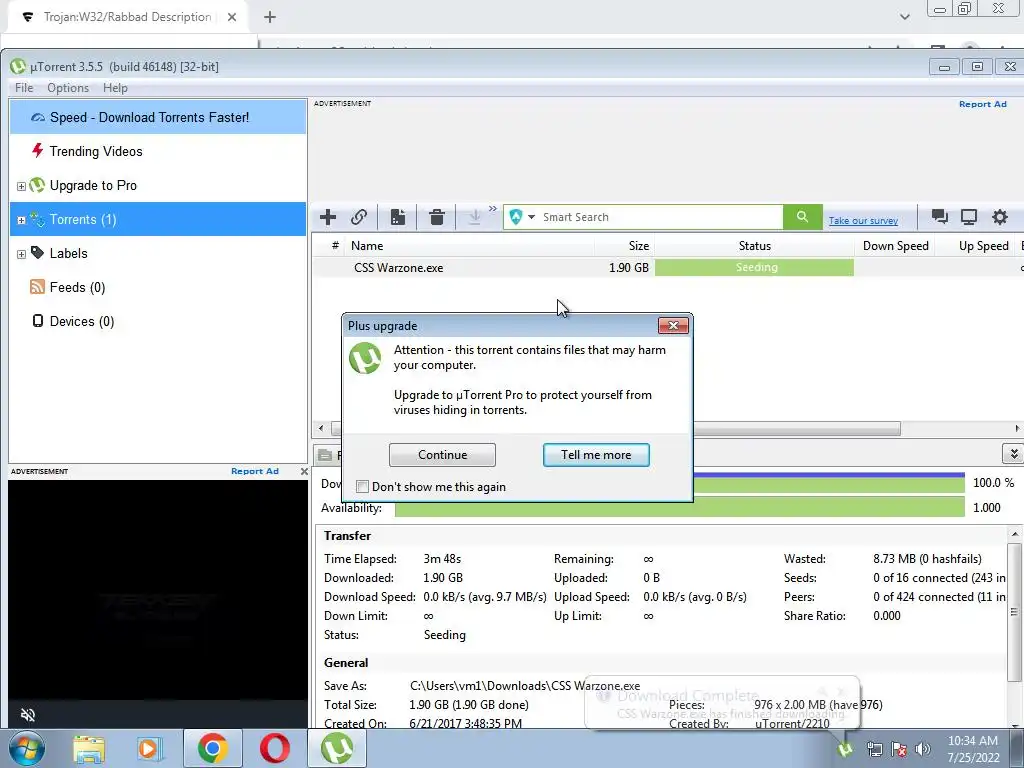1024x768 pixels.
Task: Open the Action Center flag tray icon
Action: click(899, 749)
